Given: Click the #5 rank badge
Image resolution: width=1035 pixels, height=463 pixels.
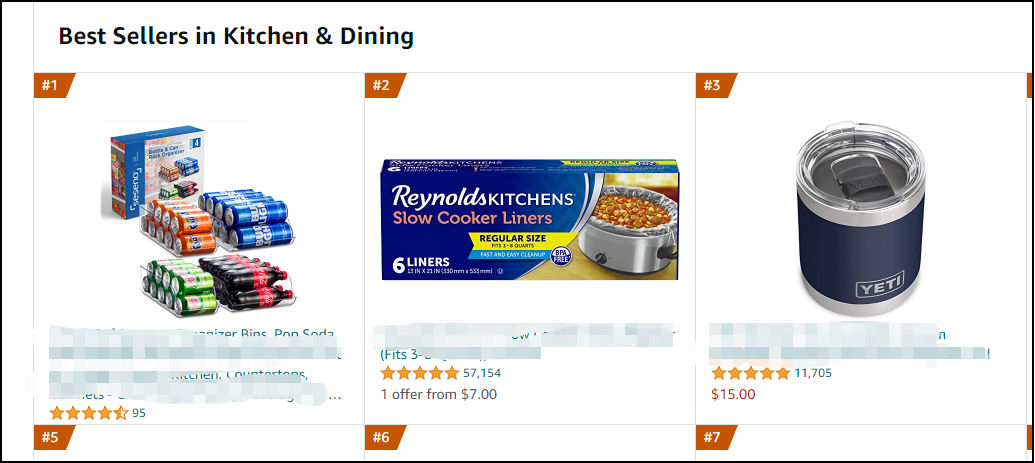Looking at the screenshot, I should (51, 437).
